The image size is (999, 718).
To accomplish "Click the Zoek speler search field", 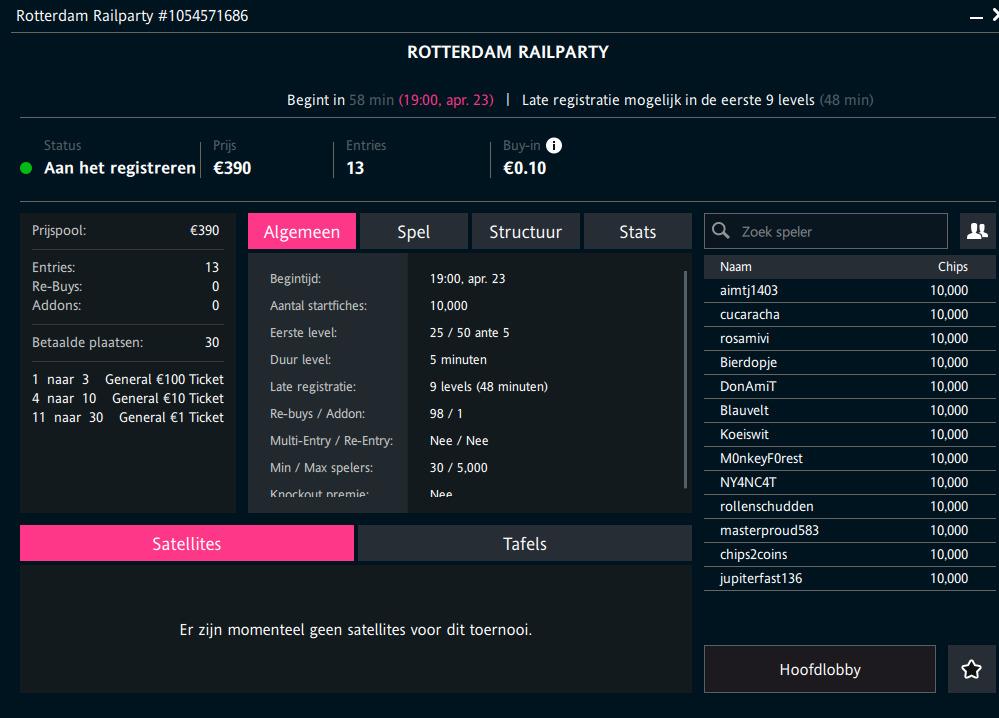I will [830, 230].
